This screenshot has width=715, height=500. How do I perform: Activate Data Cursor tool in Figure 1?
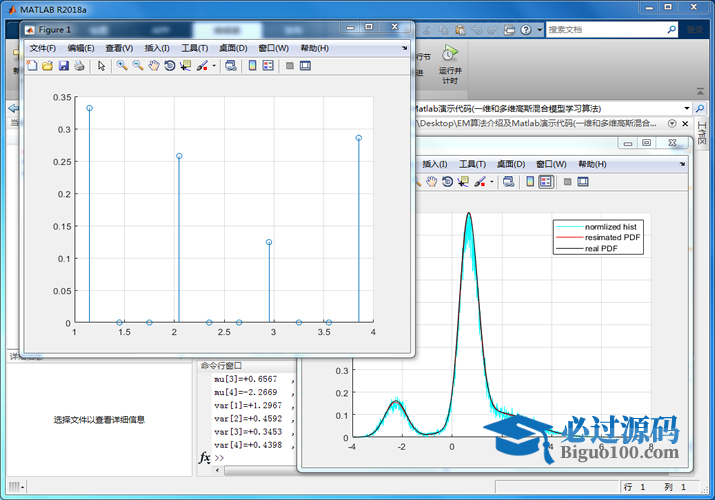tap(185, 66)
